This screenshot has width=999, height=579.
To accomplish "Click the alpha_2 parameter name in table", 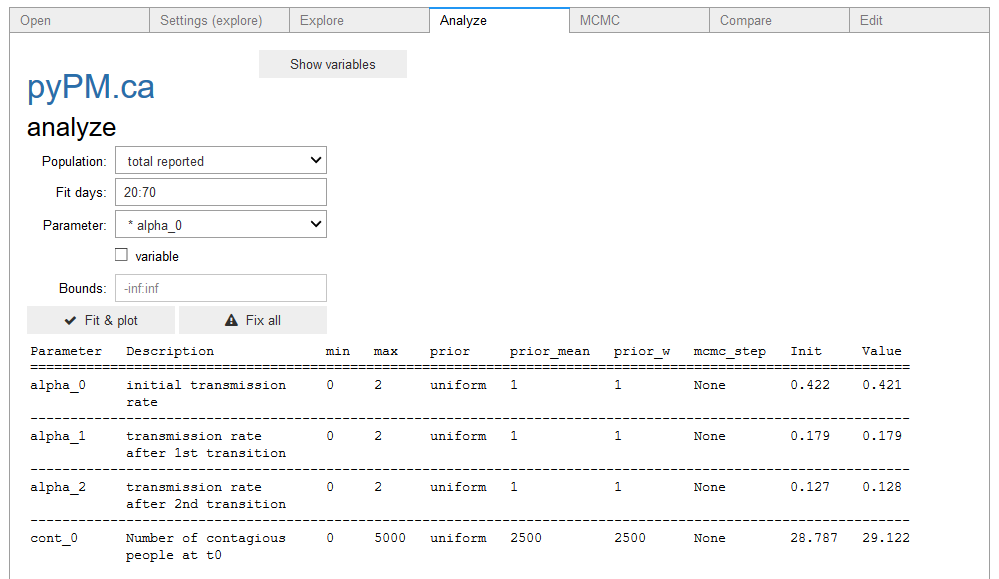I will [x=58, y=487].
